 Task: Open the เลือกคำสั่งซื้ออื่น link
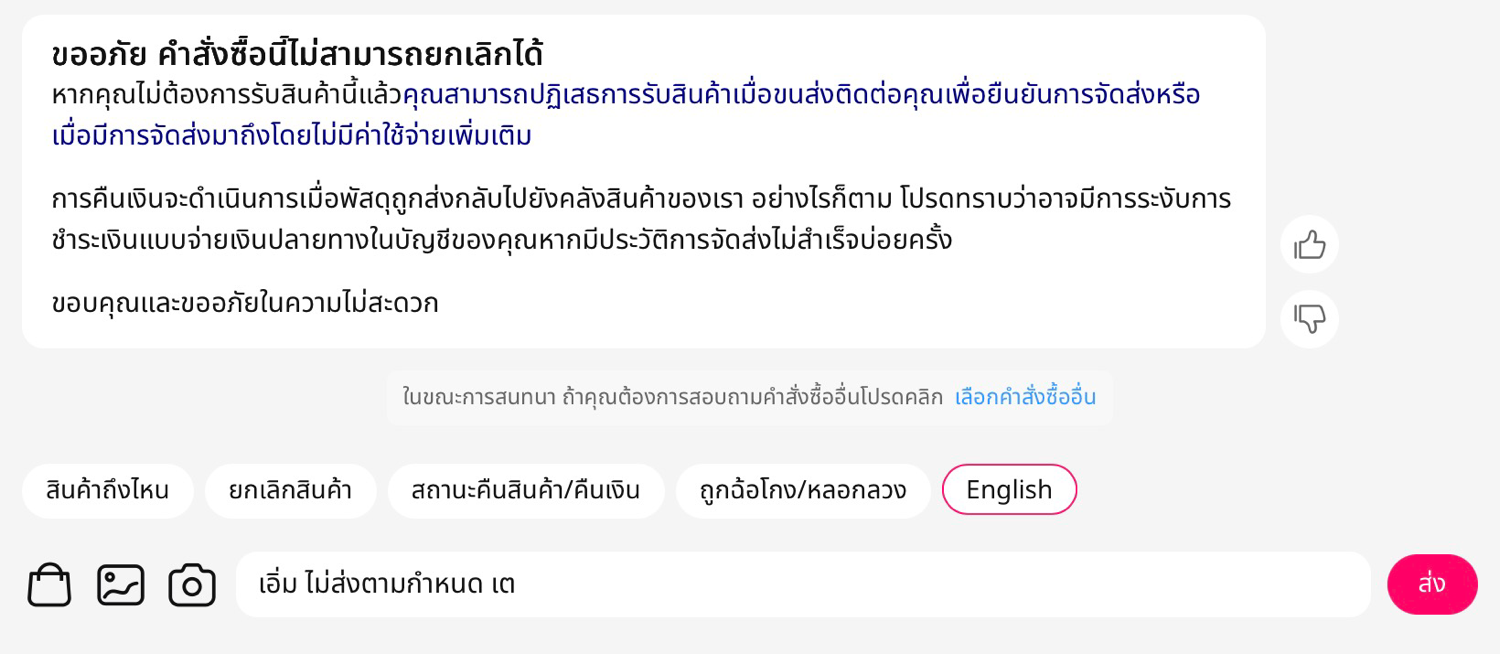1025,397
